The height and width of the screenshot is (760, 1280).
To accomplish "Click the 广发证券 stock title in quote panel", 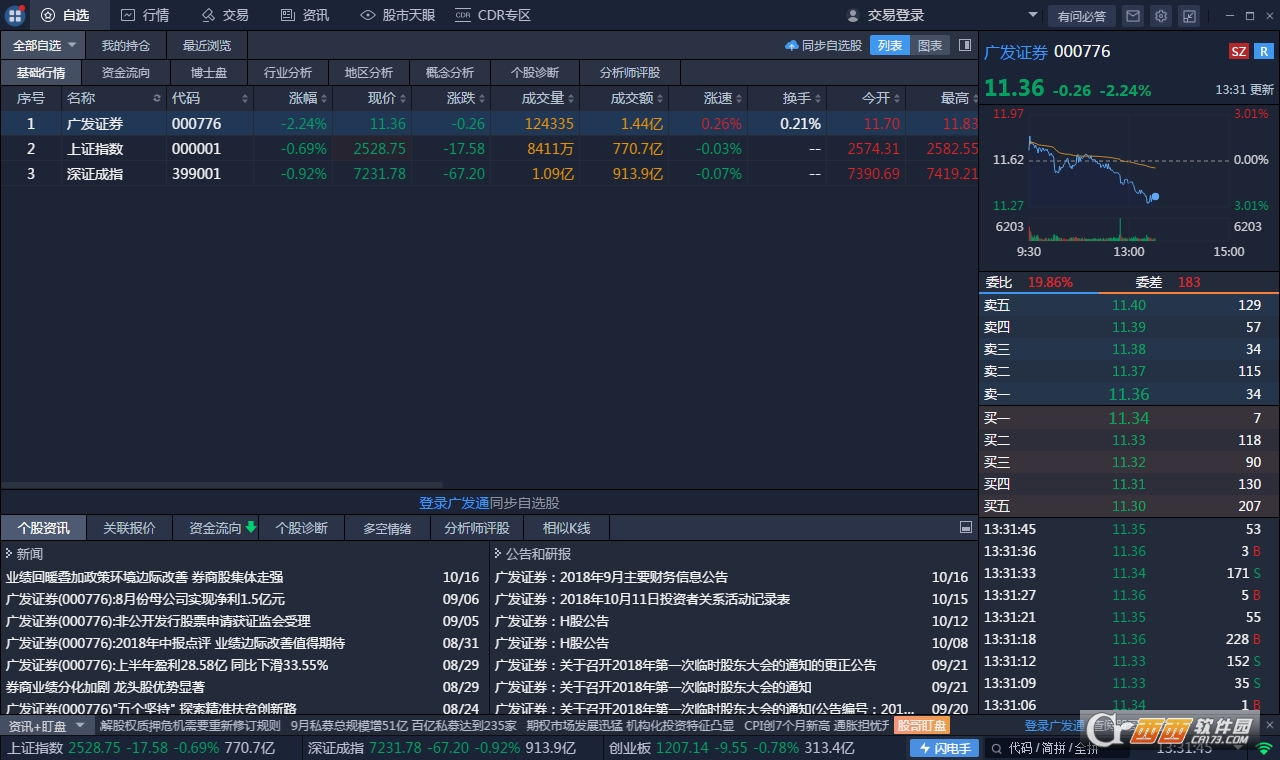I will click(x=1016, y=52).
